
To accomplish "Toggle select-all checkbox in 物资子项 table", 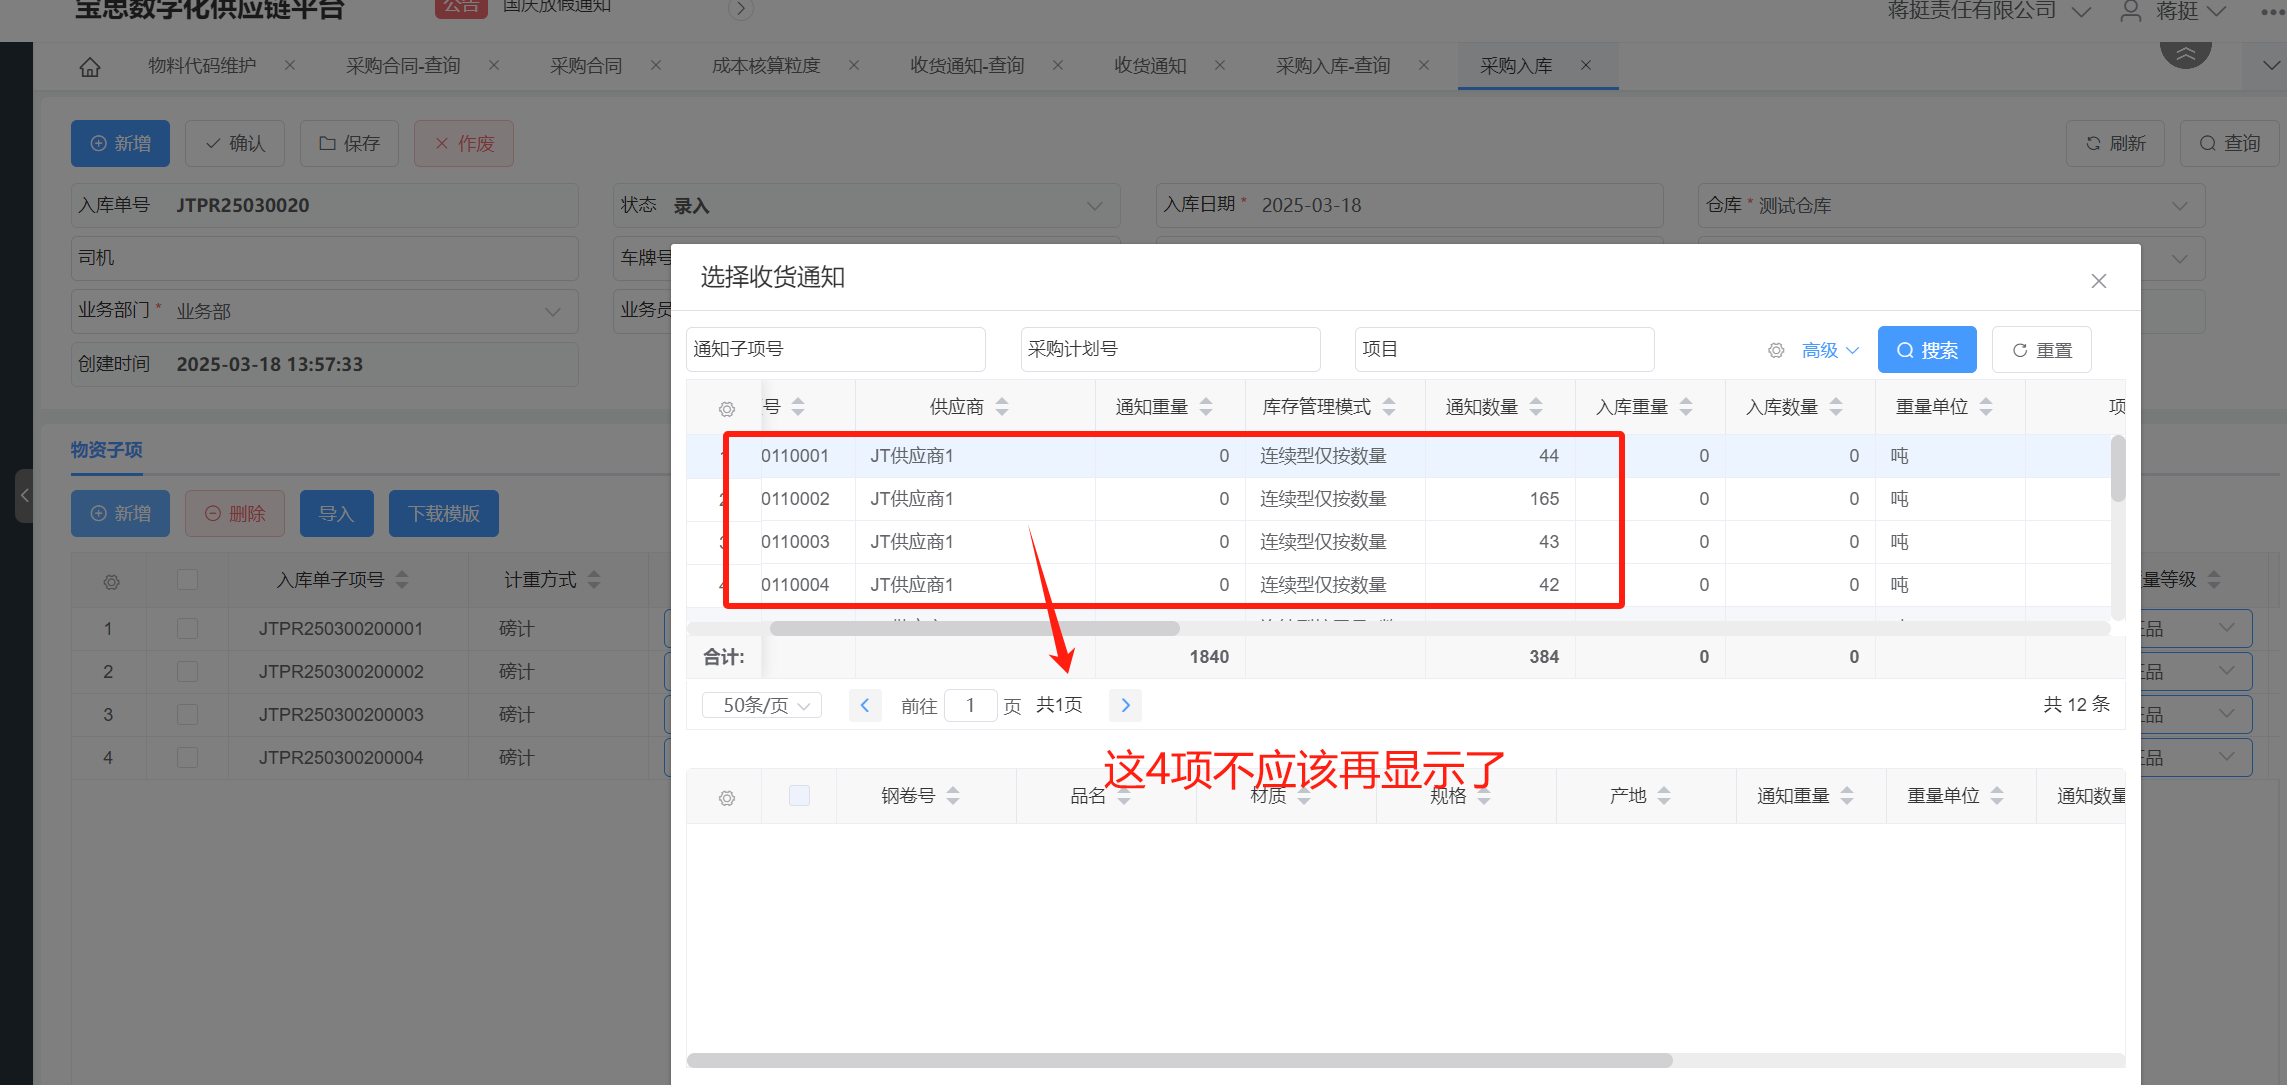I will [x=187, y=580].
